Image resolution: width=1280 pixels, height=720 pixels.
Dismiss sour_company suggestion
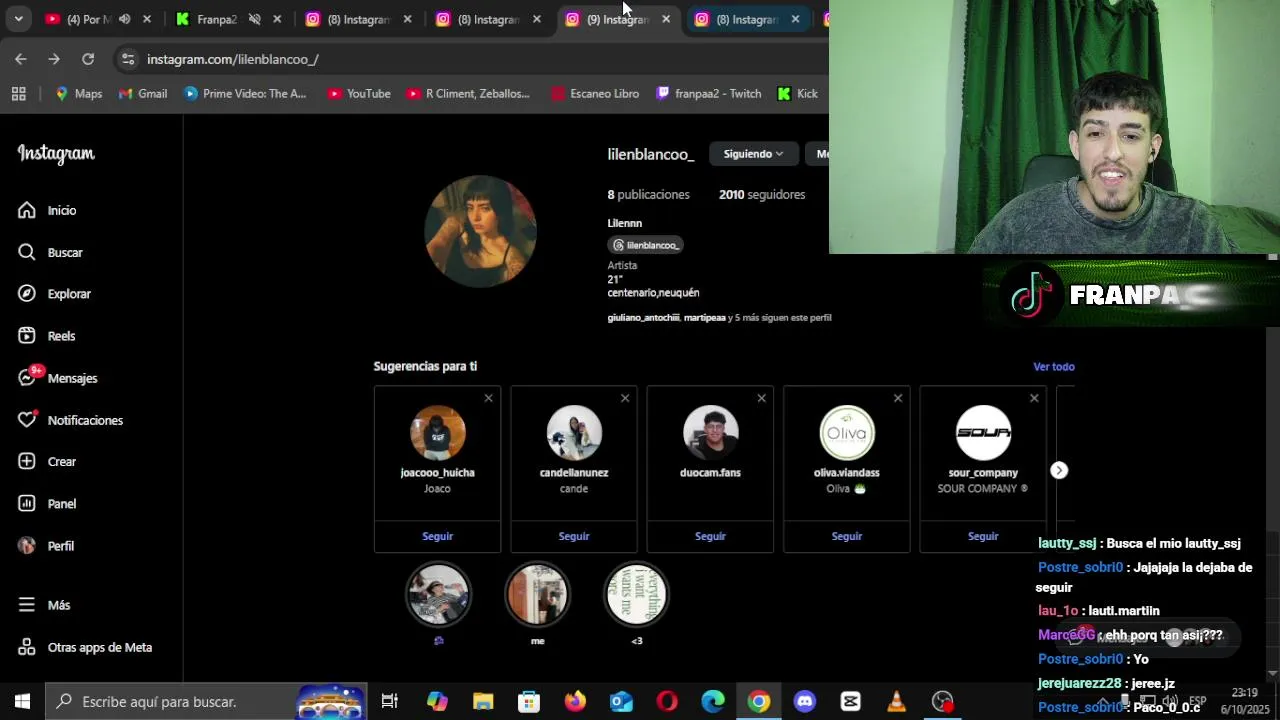click(1034, 398)
